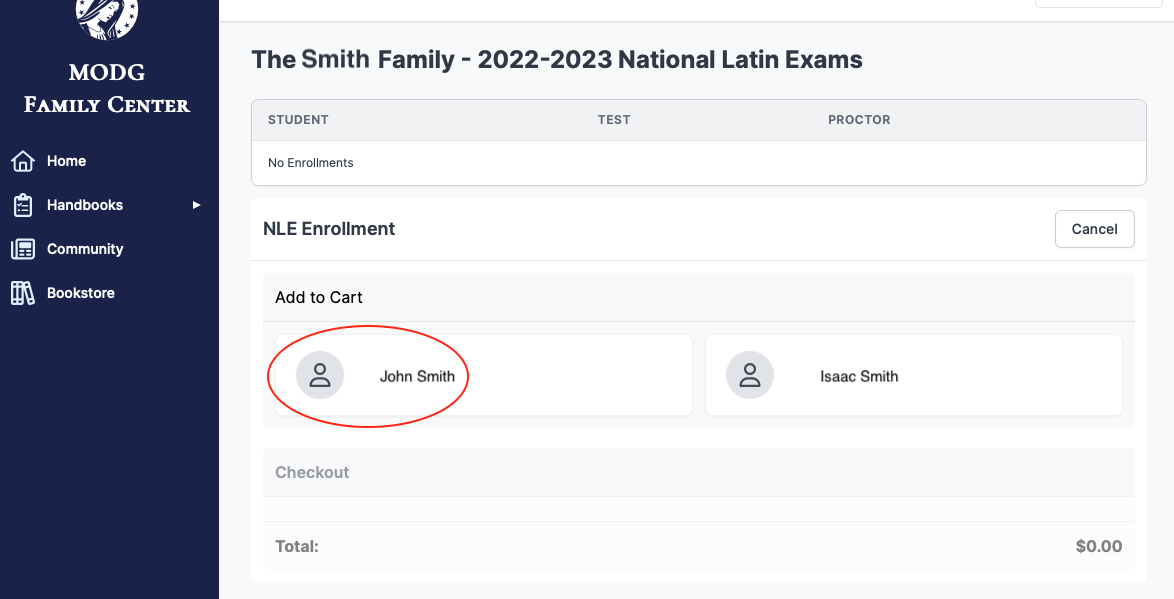Open the Home menu item
Image resolution: width=1174 pixels, height=599 pixels.
[66, 161]
